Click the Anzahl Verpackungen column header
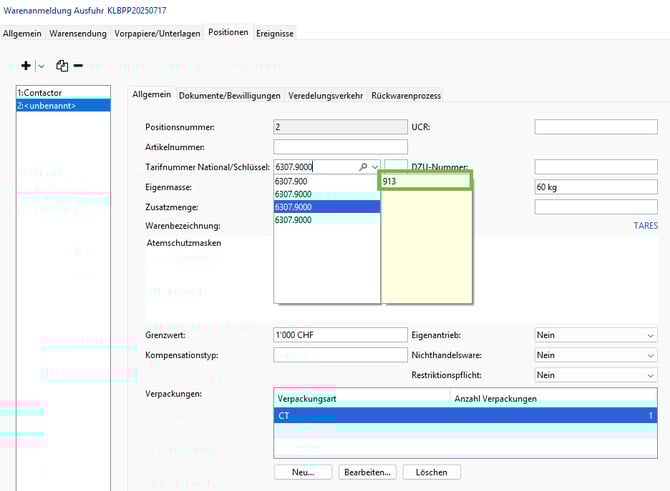 pyautogui.click(x=553, y=399)
